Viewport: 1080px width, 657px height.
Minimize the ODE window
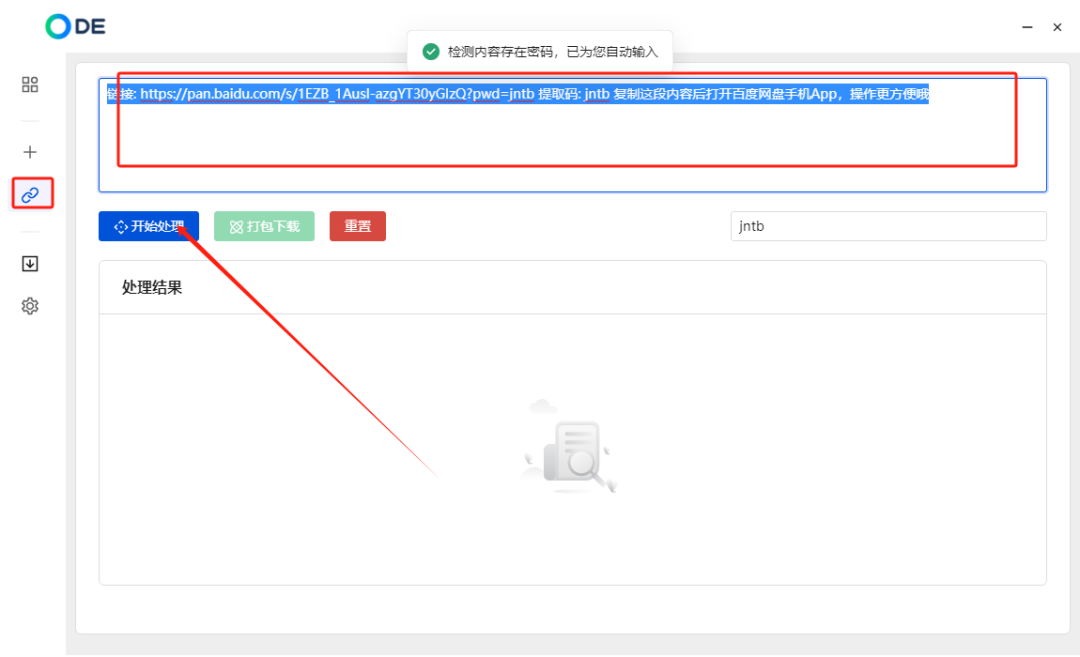point(1025,27)
